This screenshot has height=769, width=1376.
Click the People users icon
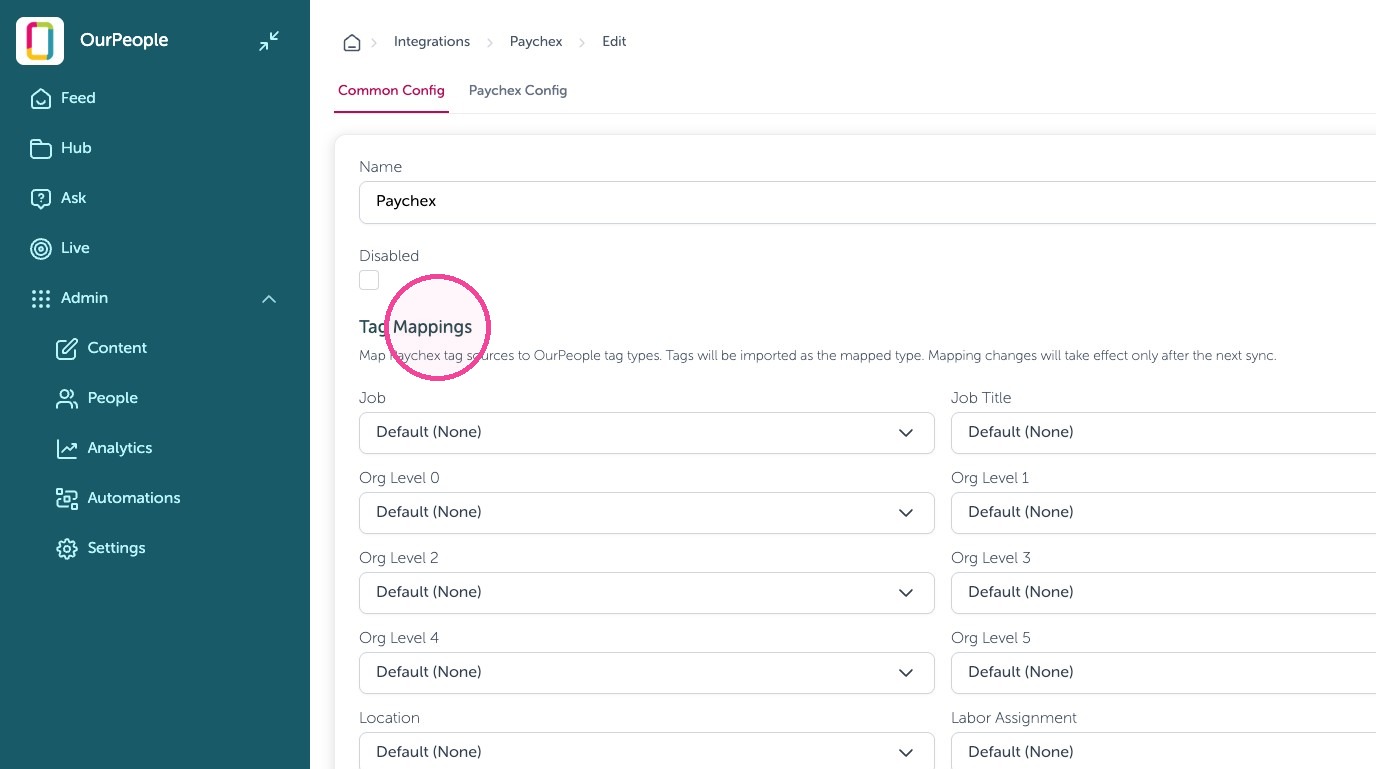67,398
